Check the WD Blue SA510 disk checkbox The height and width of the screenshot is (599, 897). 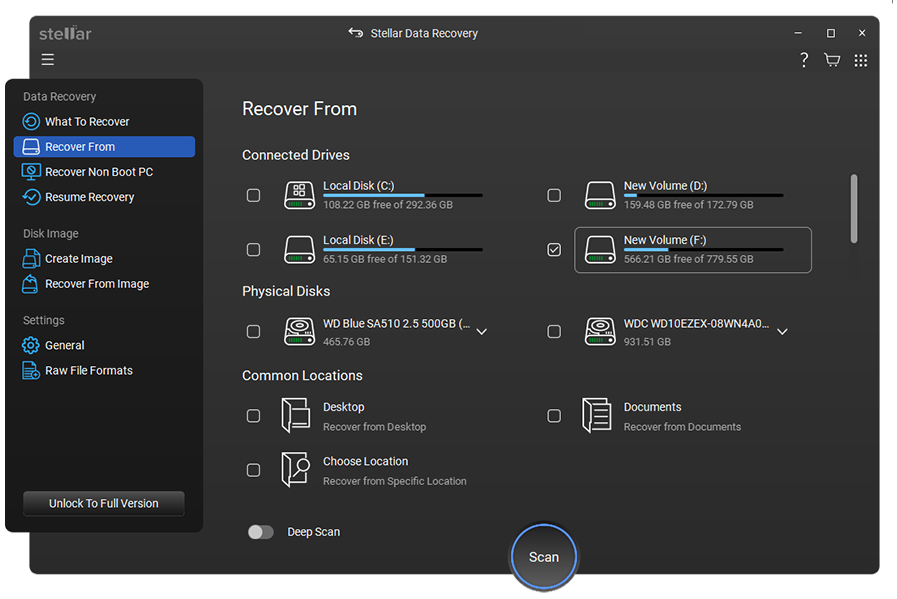coord(253,331)
